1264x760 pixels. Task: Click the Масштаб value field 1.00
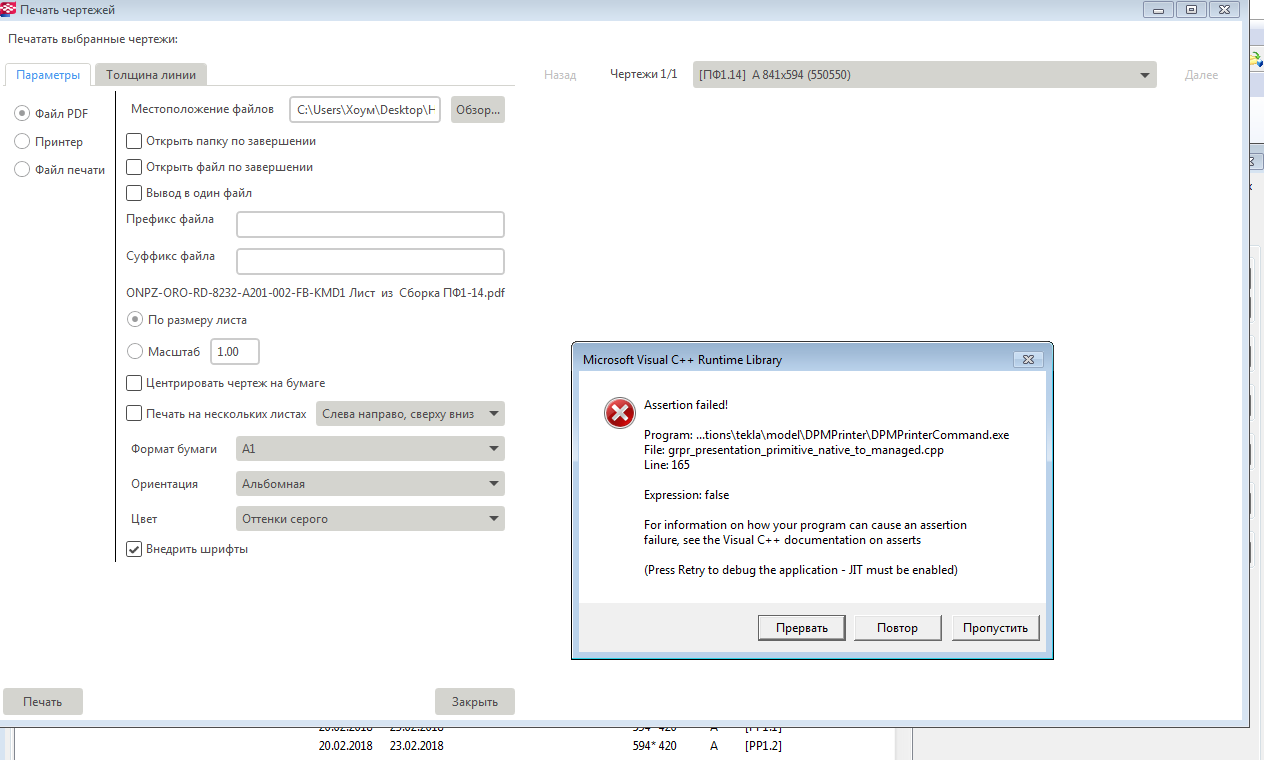(x=235, y=351)
